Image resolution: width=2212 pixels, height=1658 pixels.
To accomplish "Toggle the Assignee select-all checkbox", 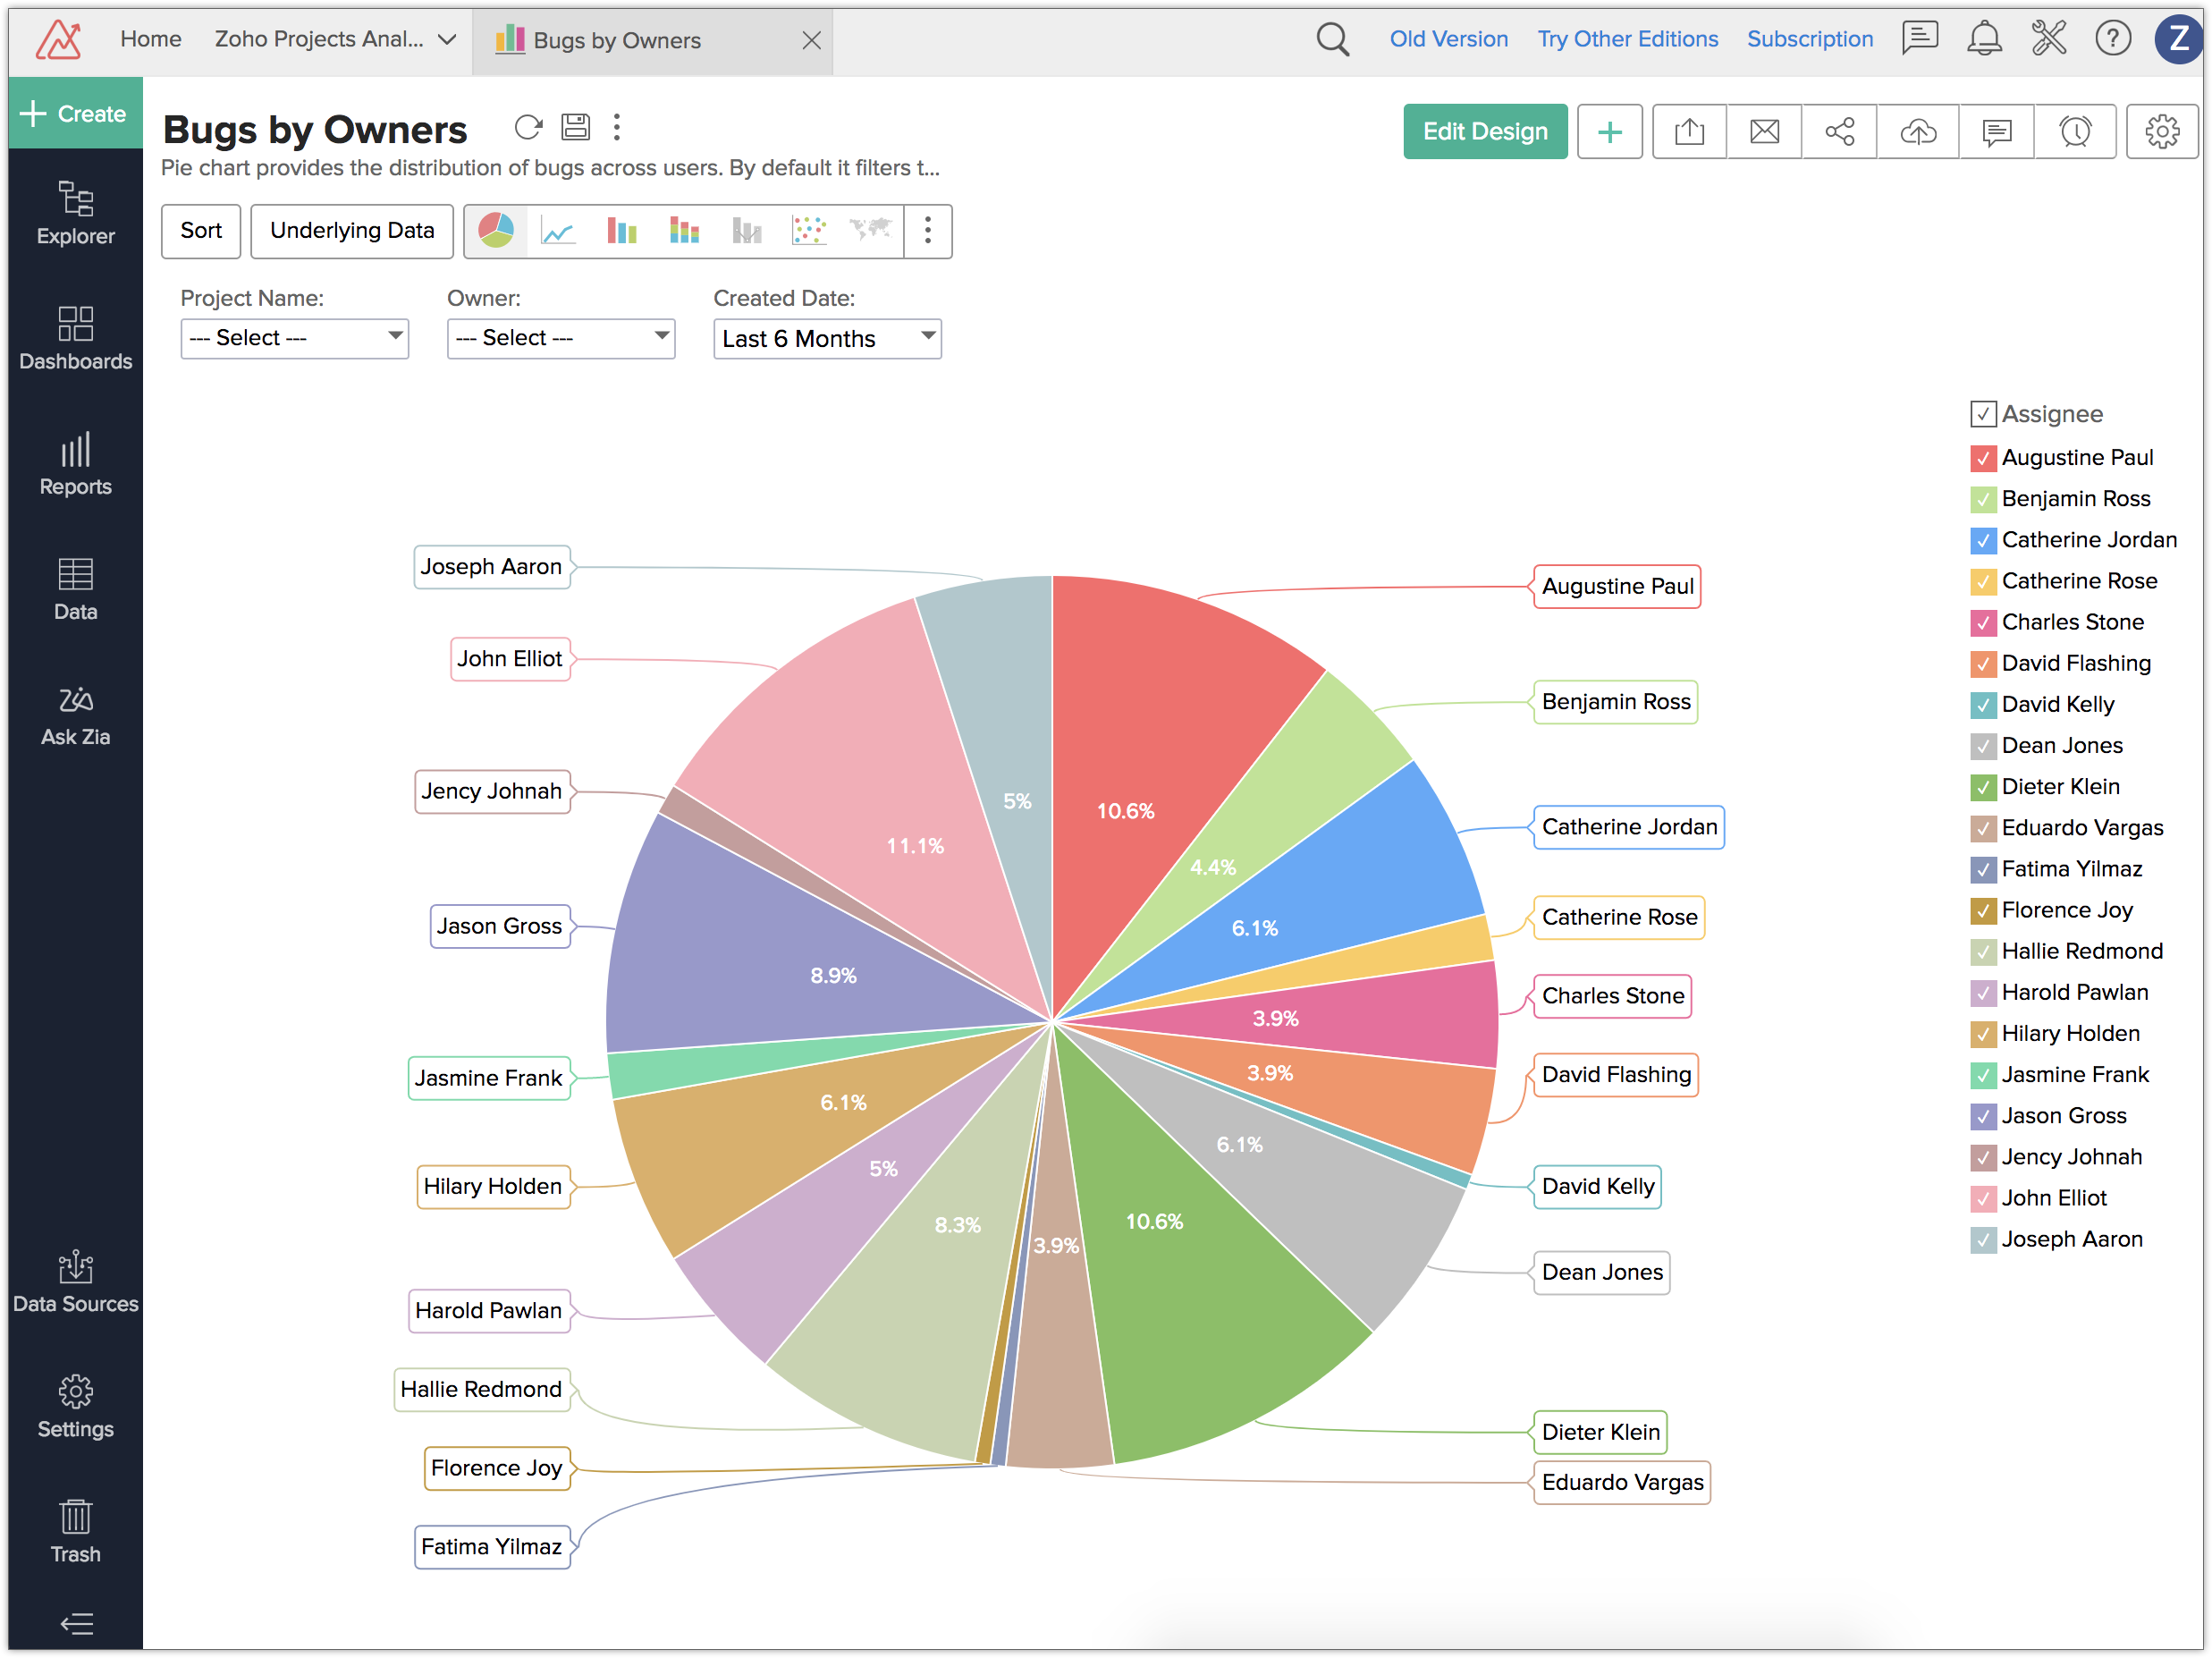I will (x=1983, y=414).
